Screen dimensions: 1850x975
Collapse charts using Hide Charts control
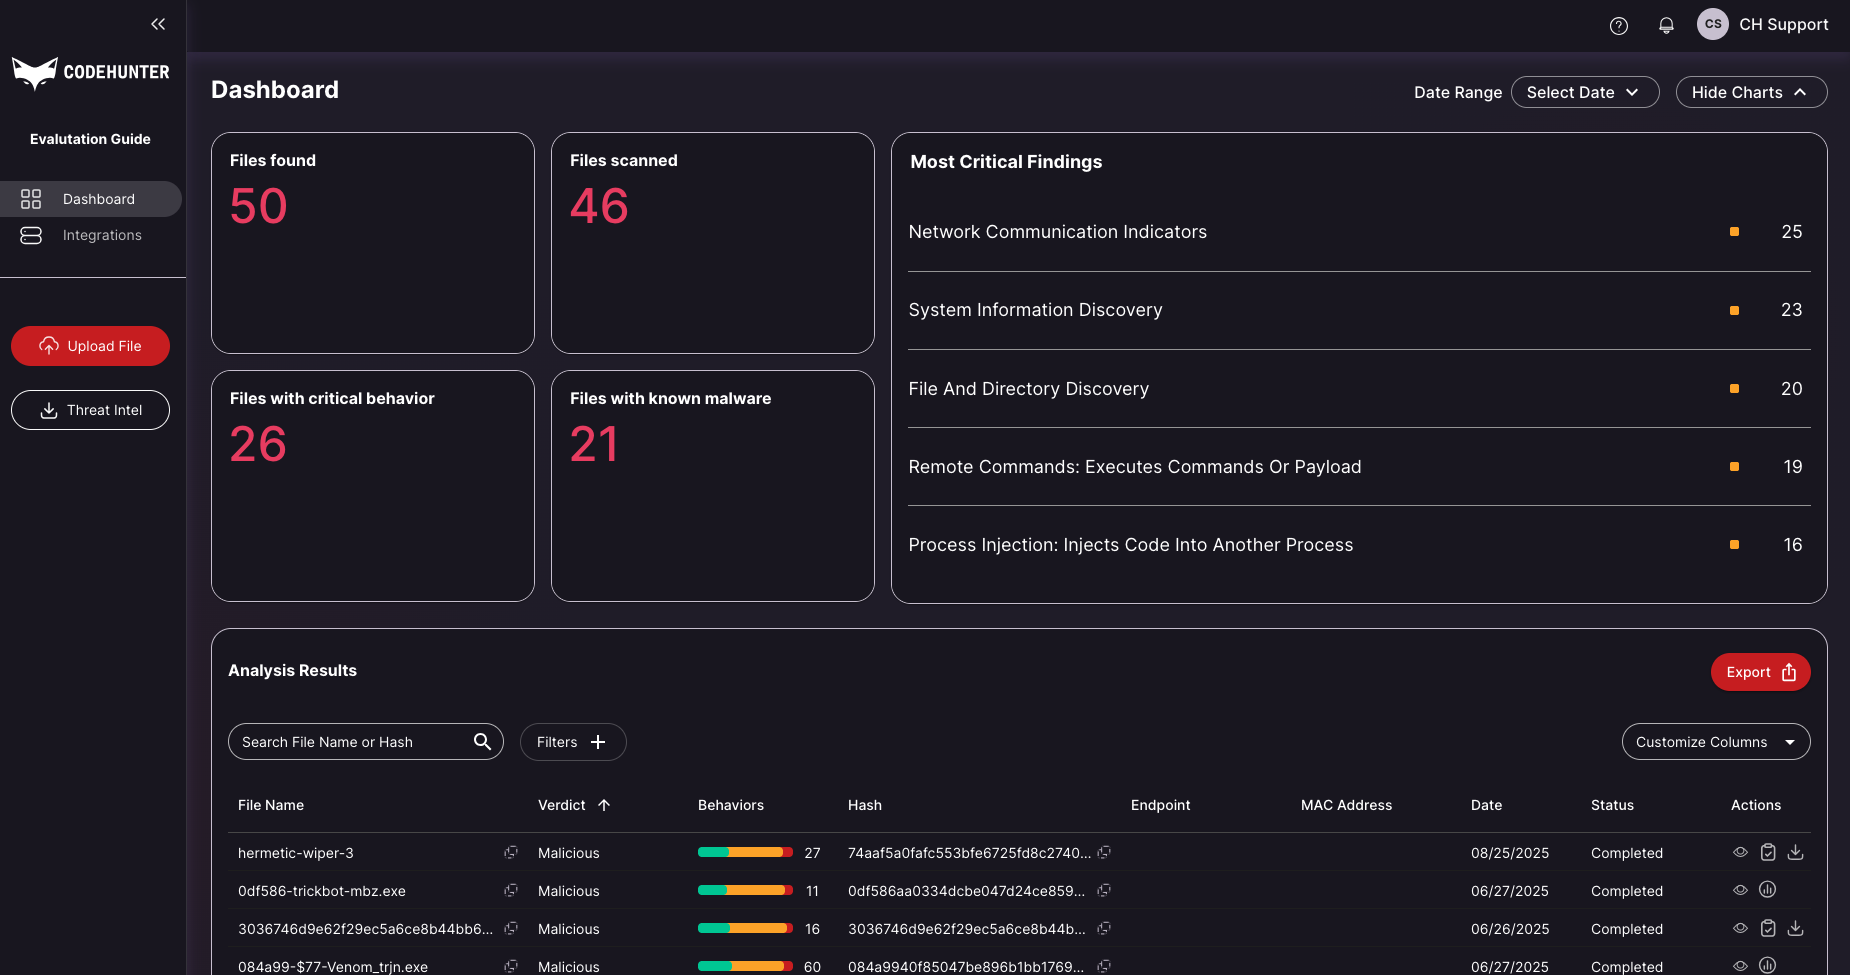1751,92
